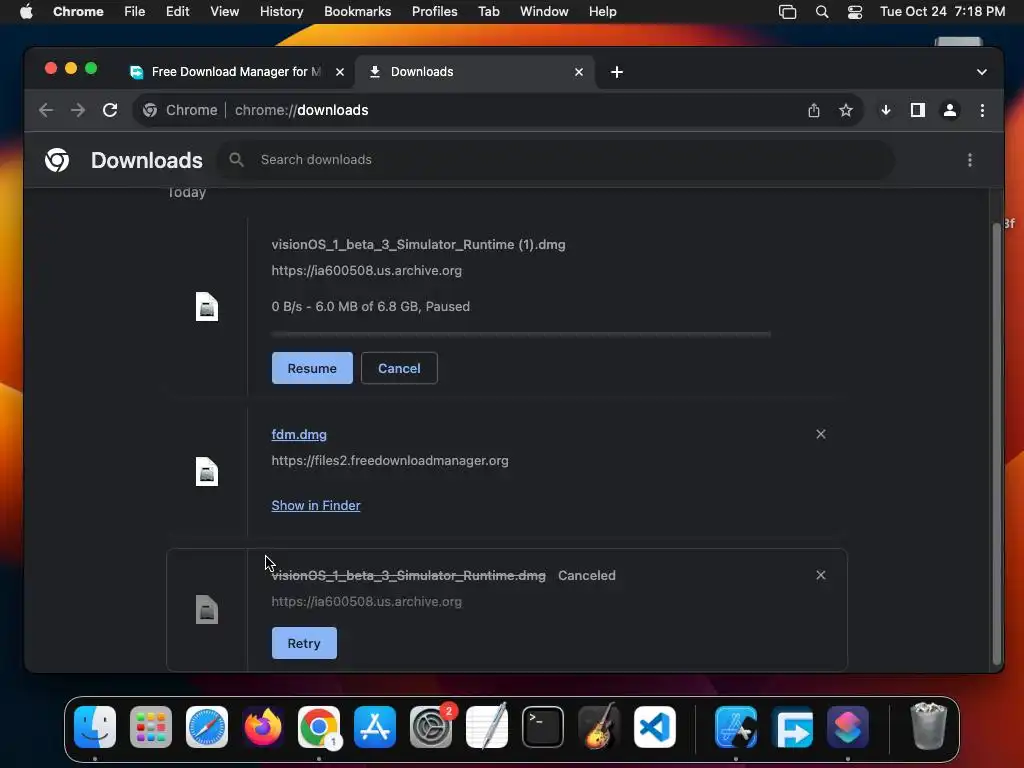Click the canceled download file icon
The height and width of the screenshot is (768, 1024).
(207, 609)
